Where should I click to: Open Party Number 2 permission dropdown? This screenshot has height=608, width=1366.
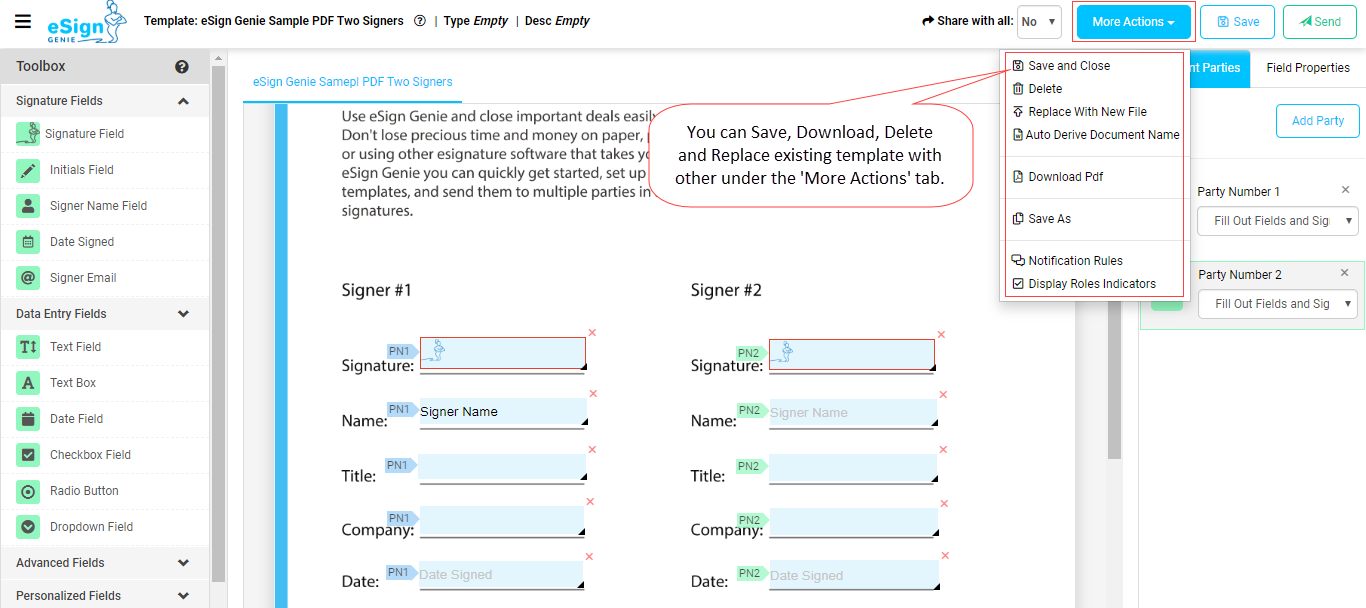click(1278, 304)
